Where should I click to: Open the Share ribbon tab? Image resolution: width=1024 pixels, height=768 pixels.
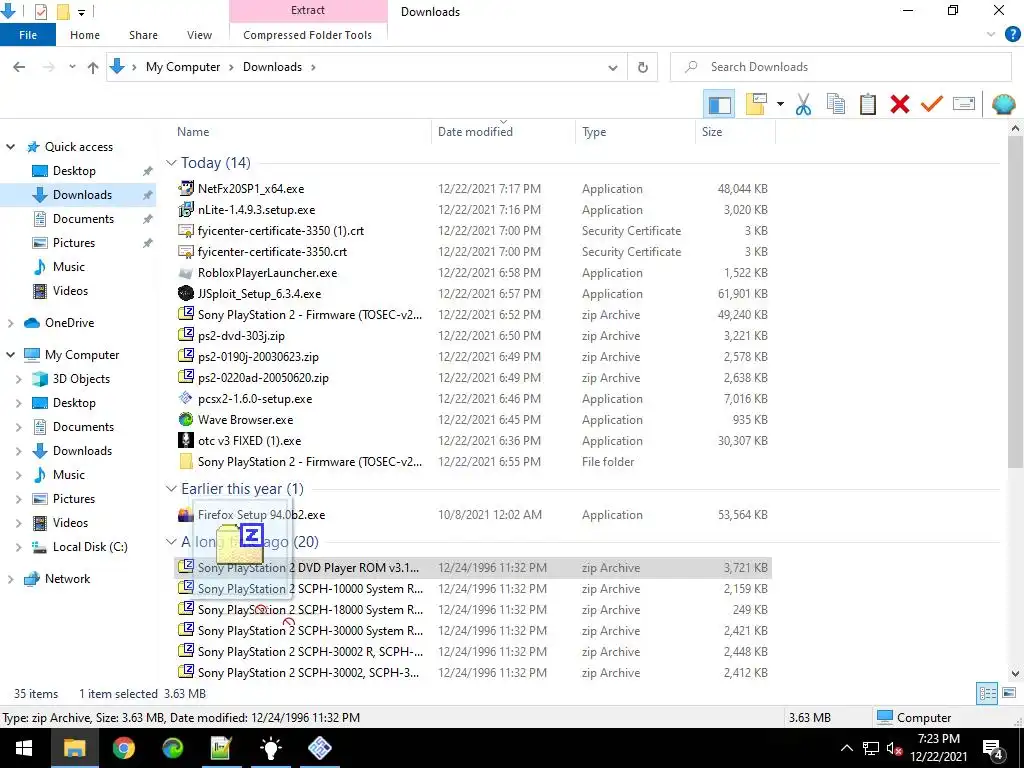pos(143,35)
